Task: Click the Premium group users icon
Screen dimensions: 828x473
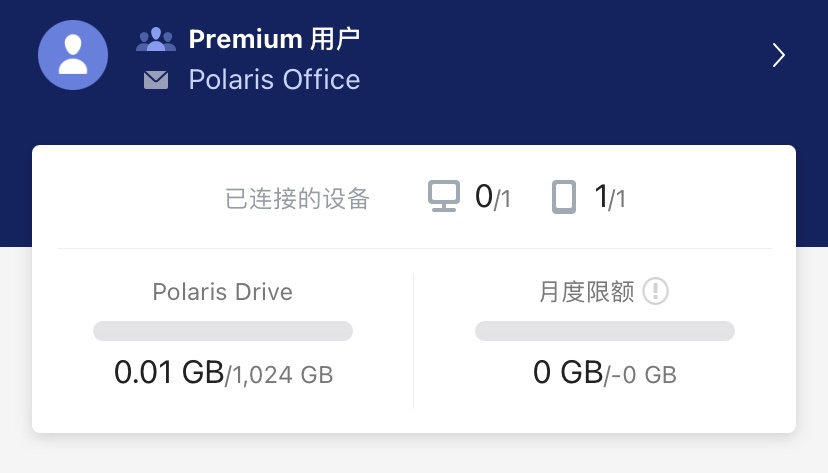Action: [156, 40]
